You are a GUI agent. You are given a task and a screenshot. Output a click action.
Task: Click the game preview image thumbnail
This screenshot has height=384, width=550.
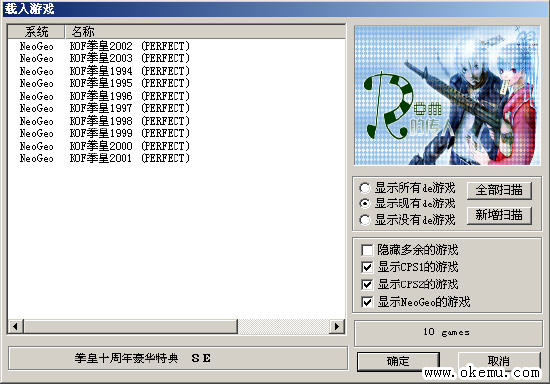coord(447,95)
